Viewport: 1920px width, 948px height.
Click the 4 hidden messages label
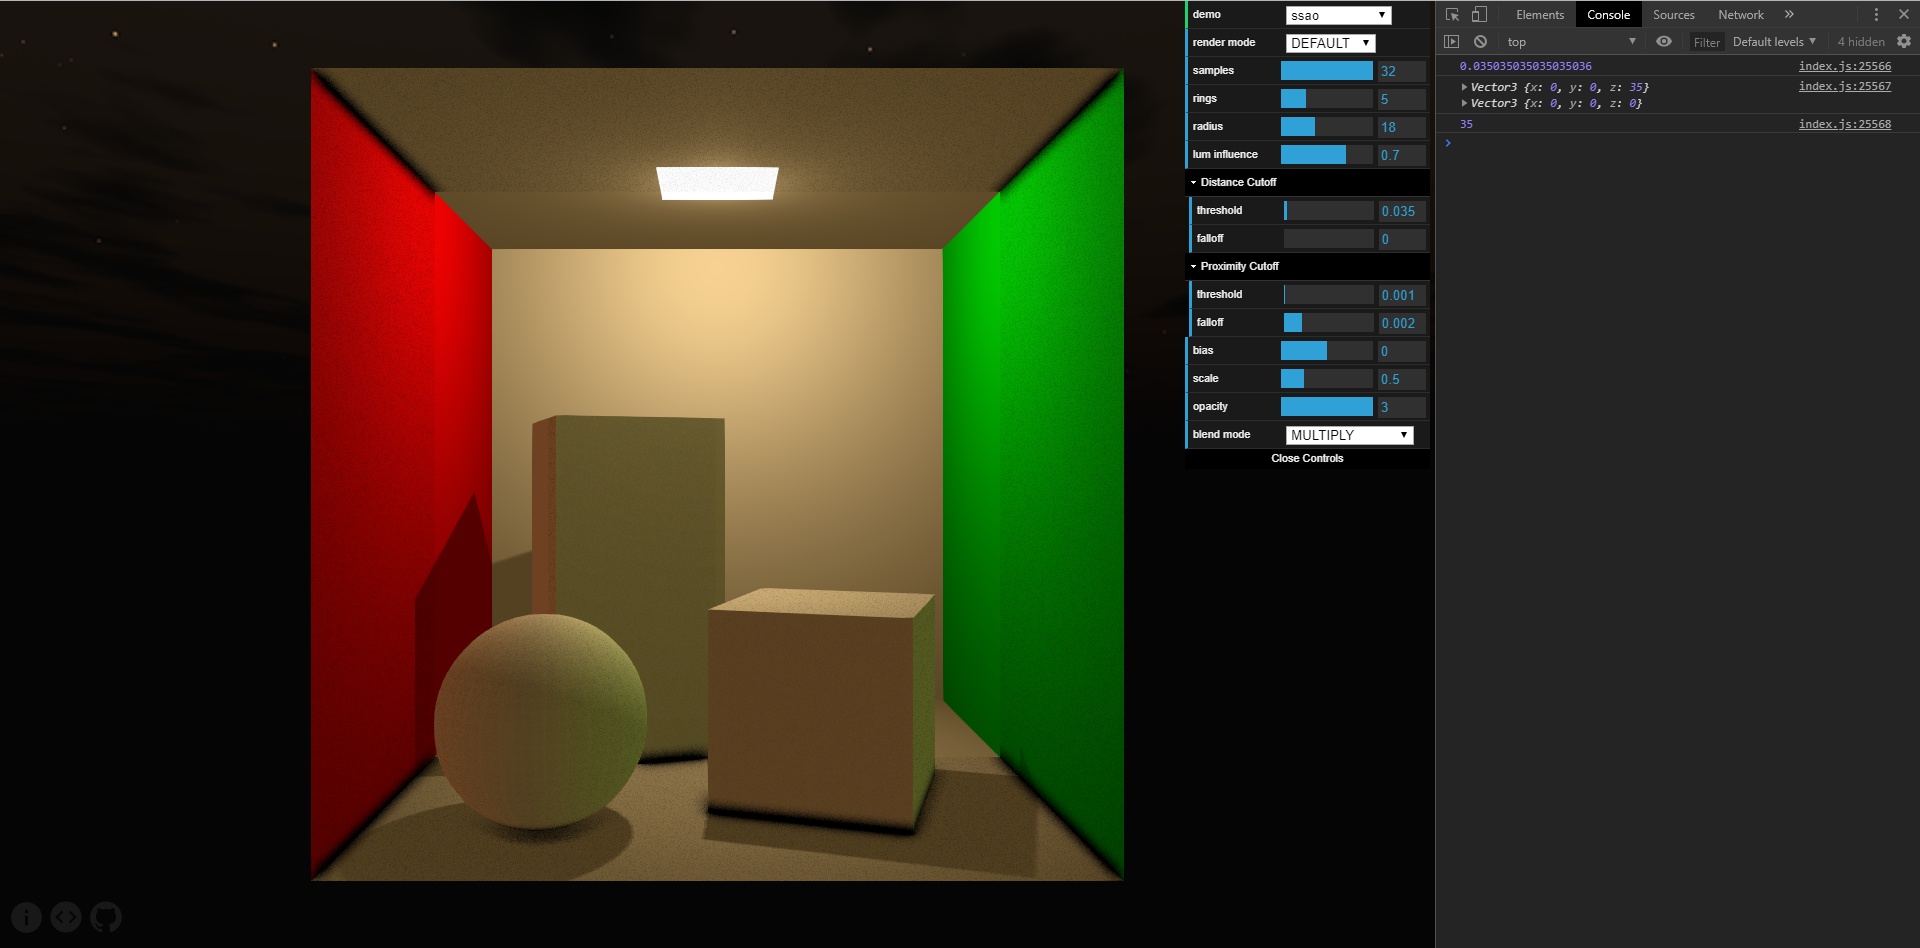click(x=1860, y=41)
